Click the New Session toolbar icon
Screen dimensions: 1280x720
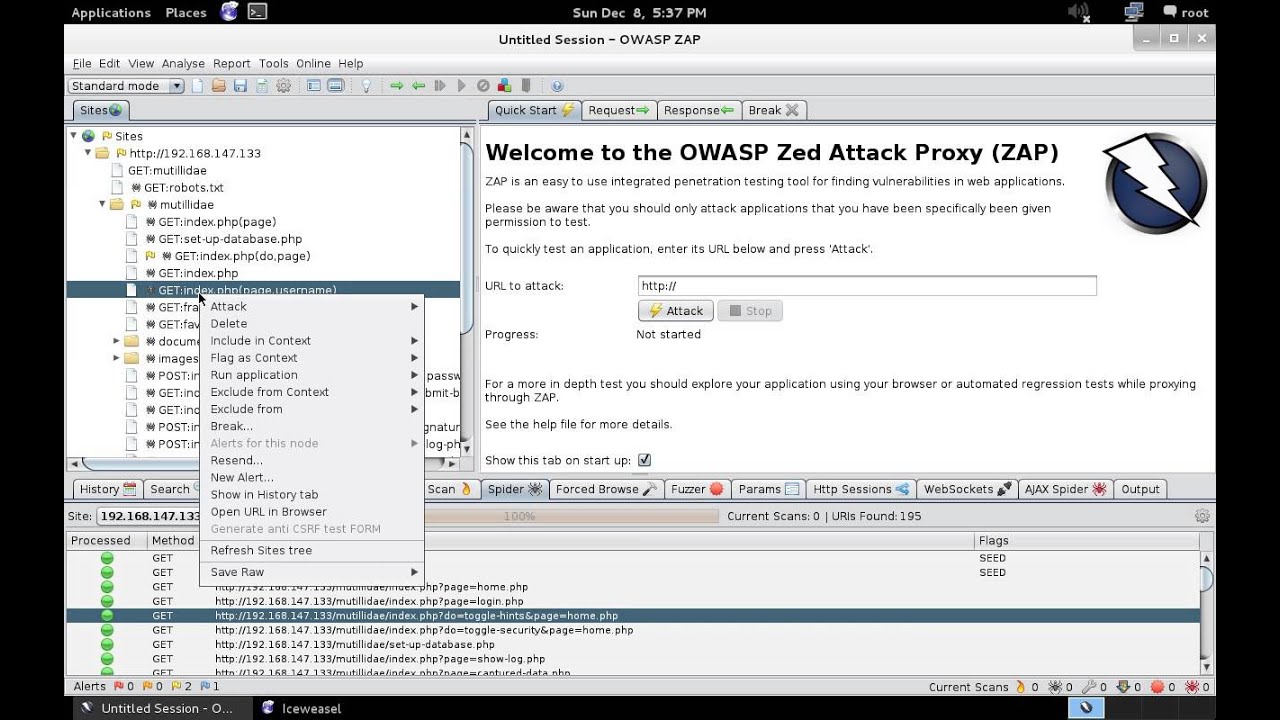point(198,86)
